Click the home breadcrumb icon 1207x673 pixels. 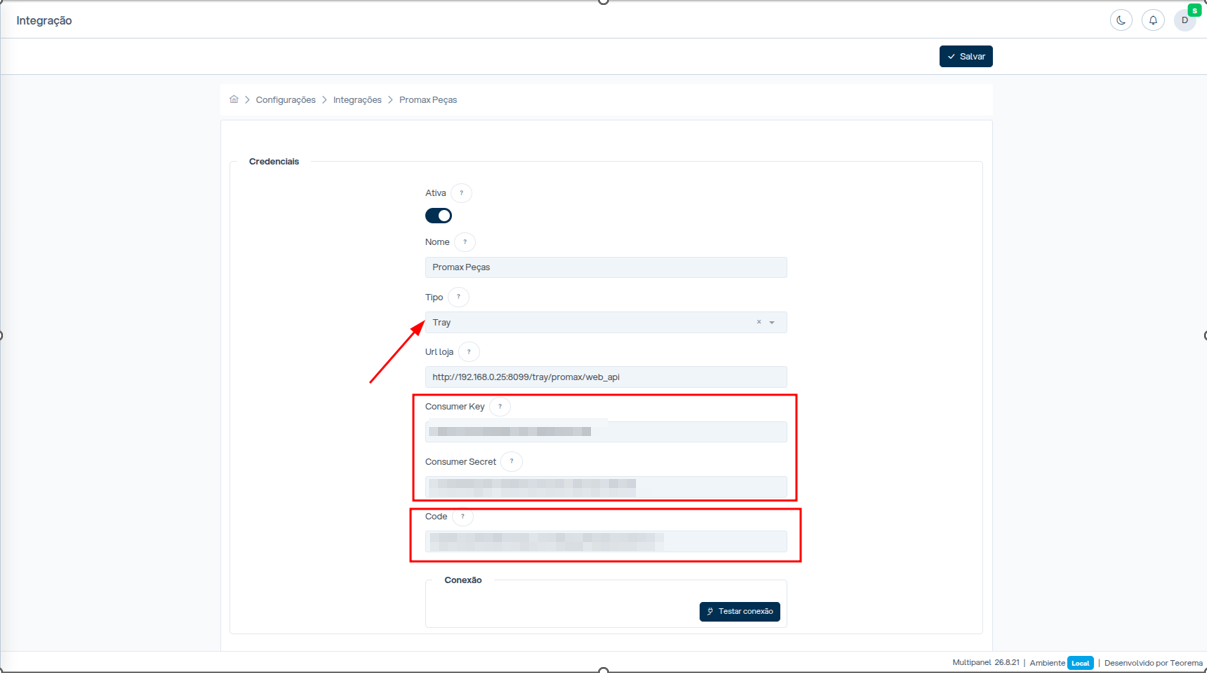pos(234,99)
